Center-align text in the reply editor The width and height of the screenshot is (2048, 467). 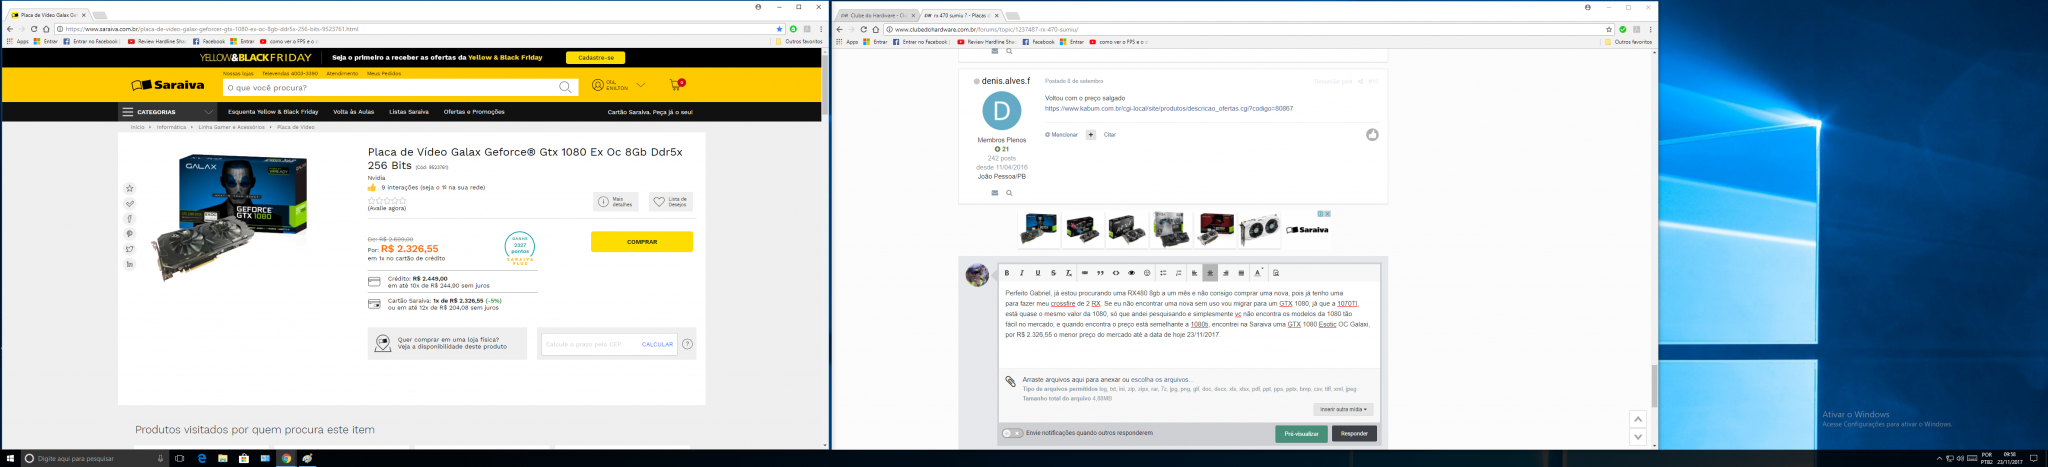1210,273
